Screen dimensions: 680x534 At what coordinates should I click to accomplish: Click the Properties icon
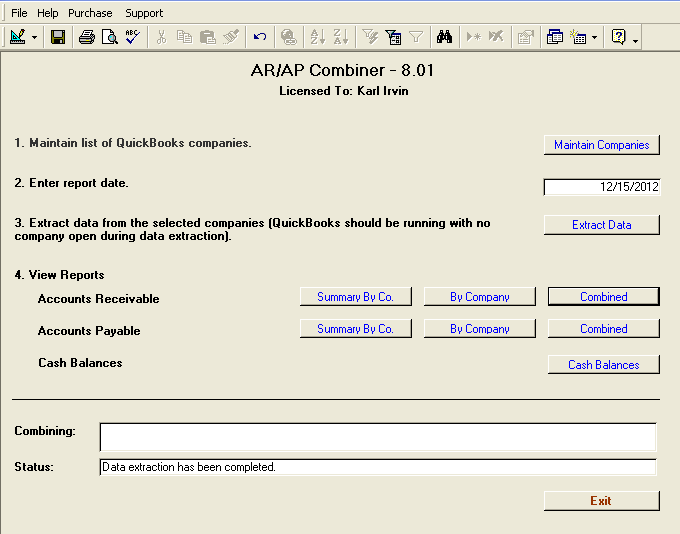[x=526, y=37]
